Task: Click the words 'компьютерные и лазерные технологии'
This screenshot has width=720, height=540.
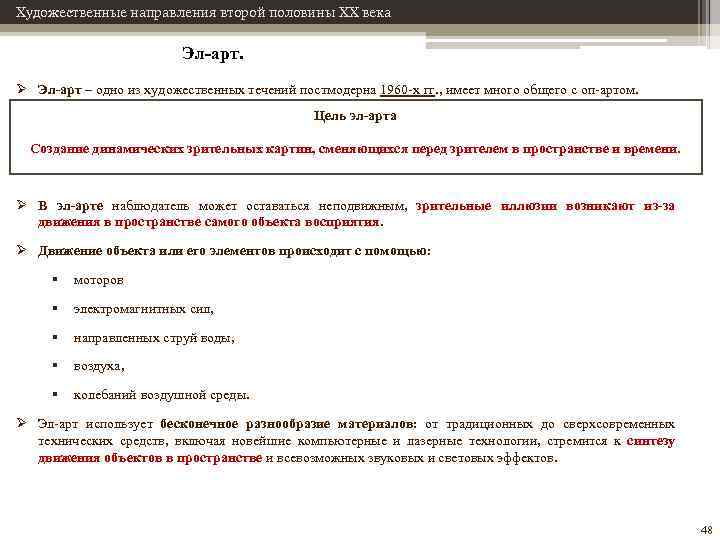Action: (416, 441)
